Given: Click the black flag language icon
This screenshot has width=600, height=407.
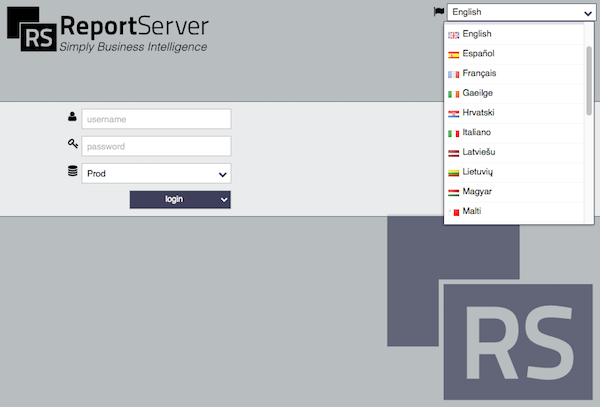Looking at the screenshot, I should [x=439, y=12].
